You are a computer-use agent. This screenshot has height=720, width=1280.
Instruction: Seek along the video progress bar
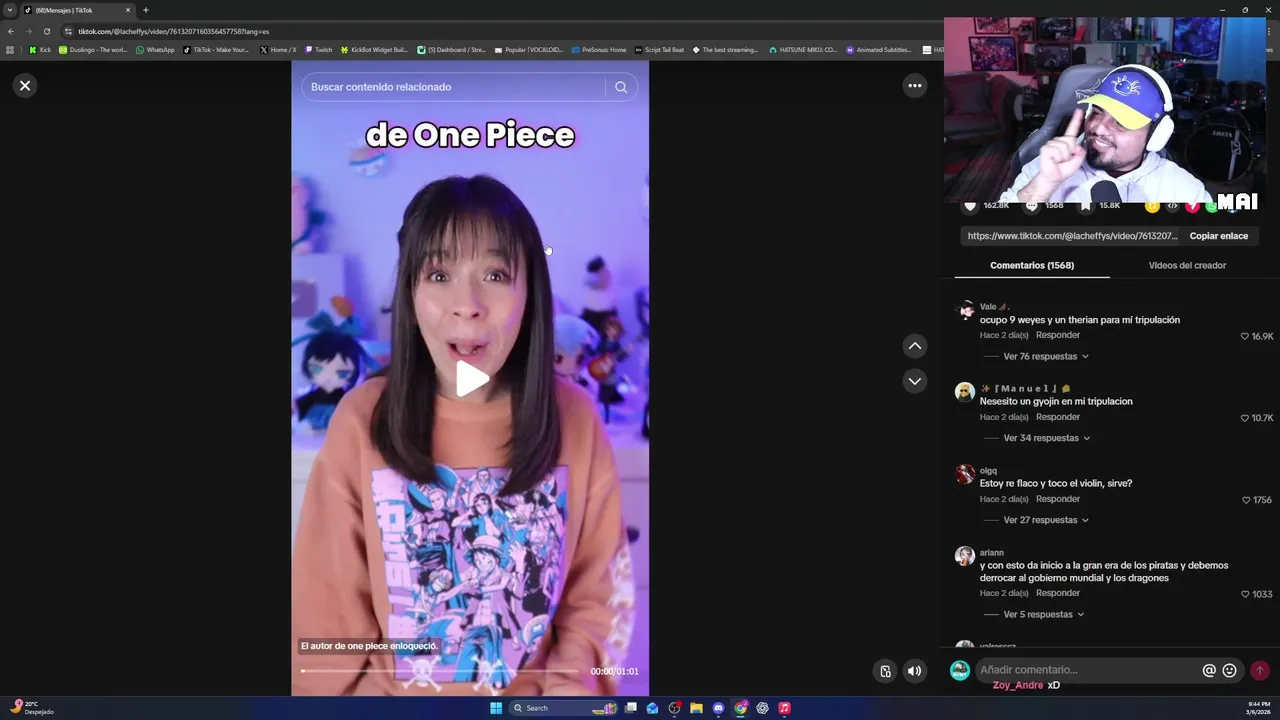pos(440,671)
